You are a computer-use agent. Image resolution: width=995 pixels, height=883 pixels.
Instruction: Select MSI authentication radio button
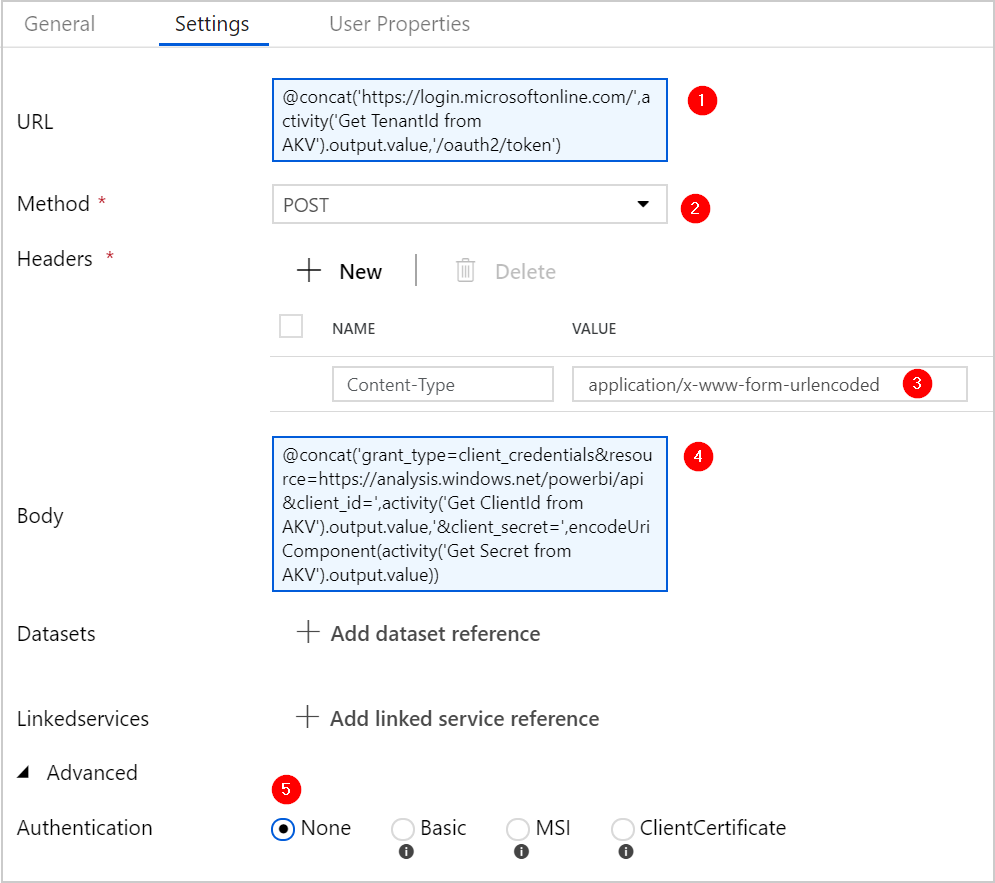coord(518,828)
